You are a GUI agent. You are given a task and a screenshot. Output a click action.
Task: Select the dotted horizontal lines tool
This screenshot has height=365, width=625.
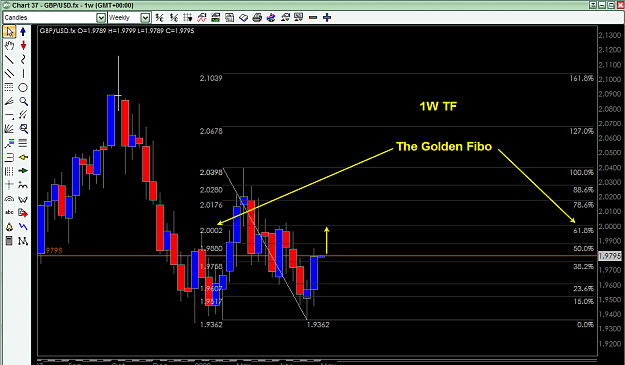click(x=9, y=88)
